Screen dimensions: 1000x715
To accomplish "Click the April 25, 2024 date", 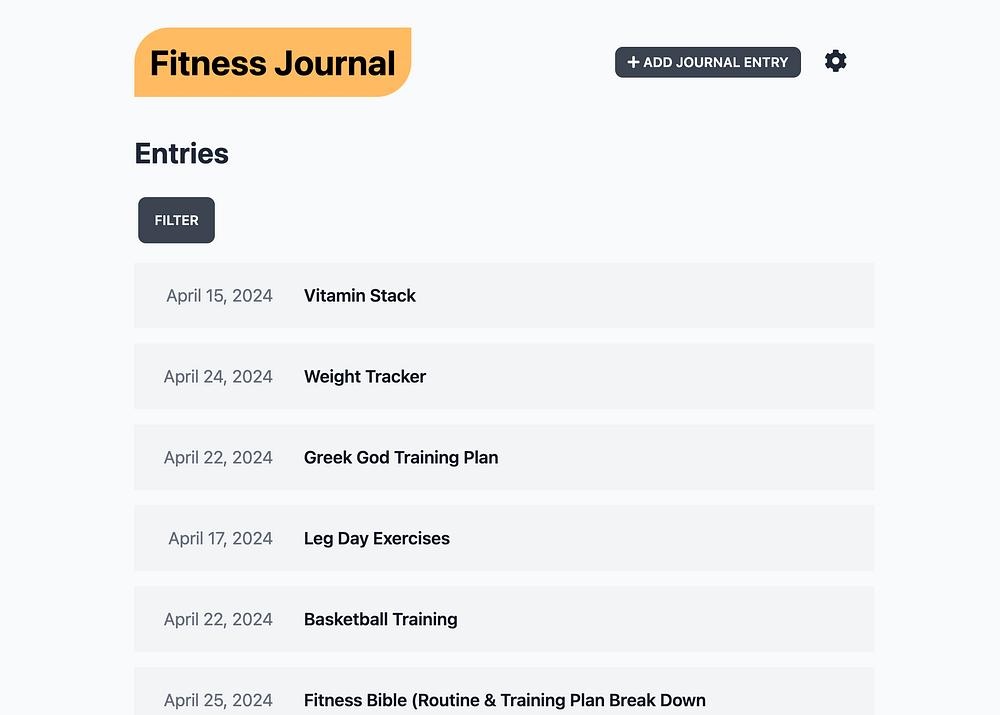I will tap(218, 700).
